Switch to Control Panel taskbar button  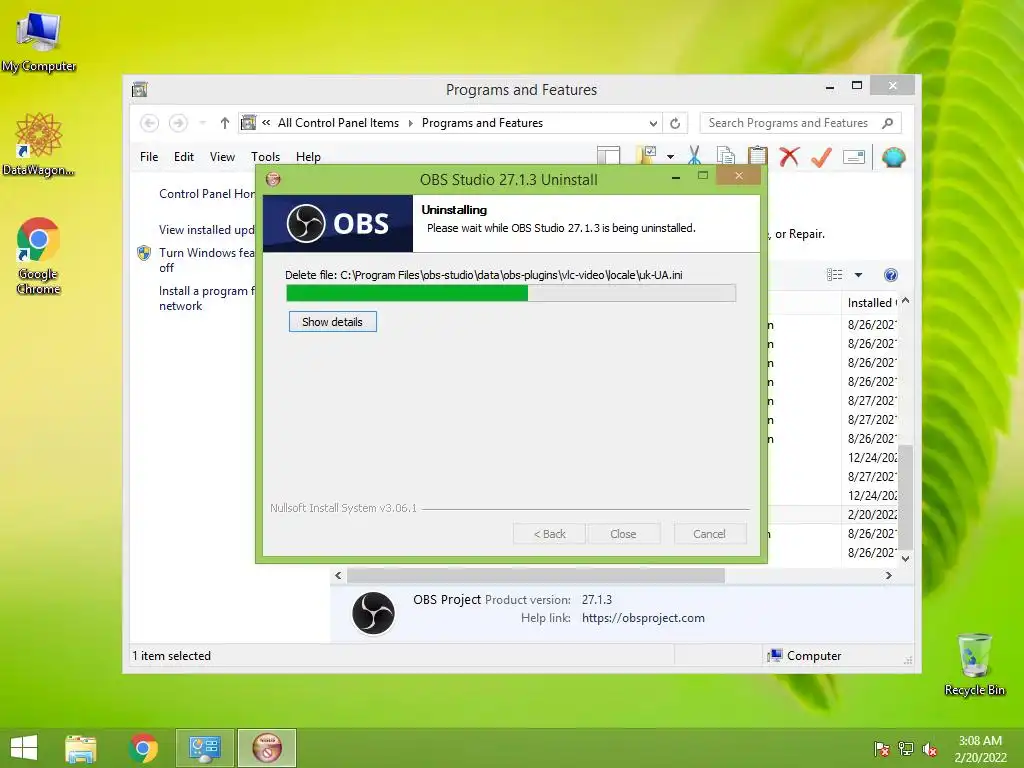click(x=205, y=748)
